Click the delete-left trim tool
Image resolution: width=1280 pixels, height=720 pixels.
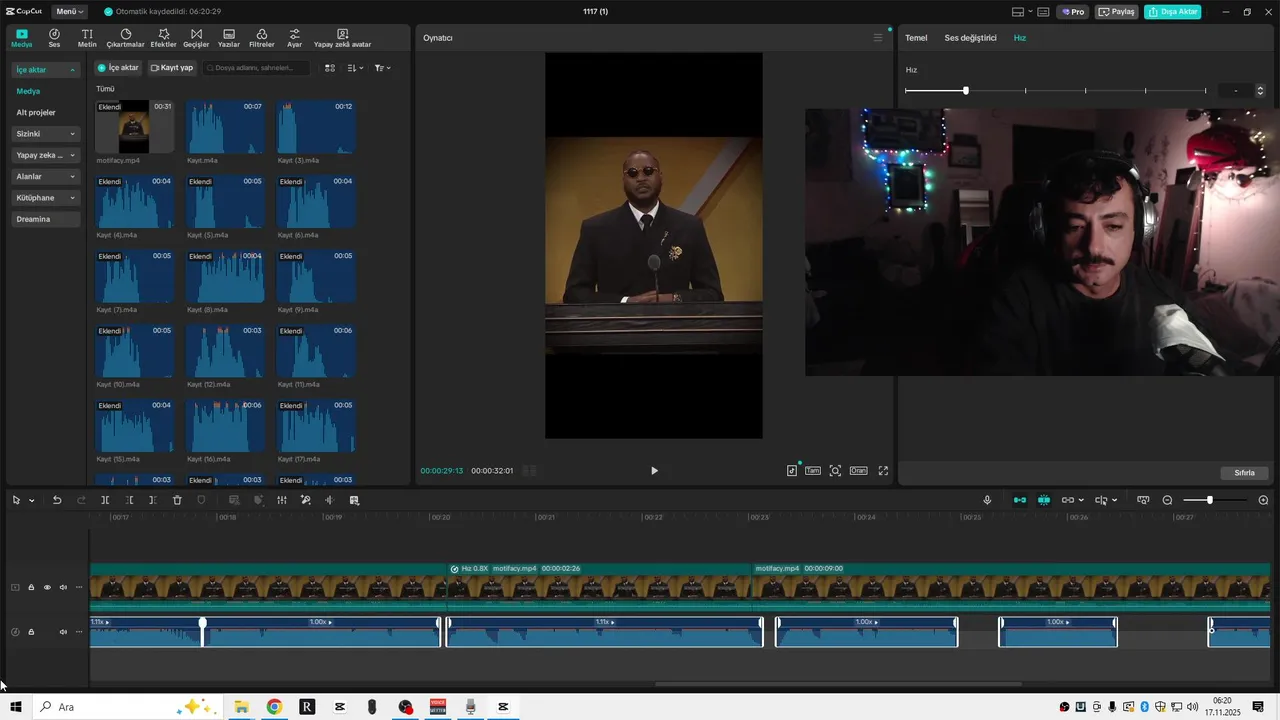pos(129,500)
